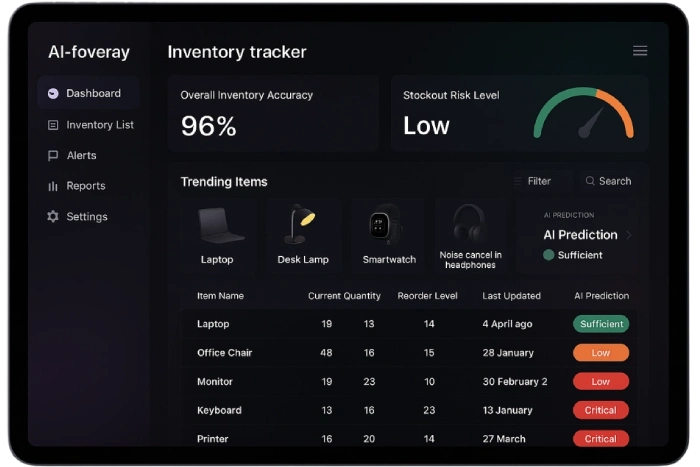Click the '28 January' date cell

(x=508, y=353)
